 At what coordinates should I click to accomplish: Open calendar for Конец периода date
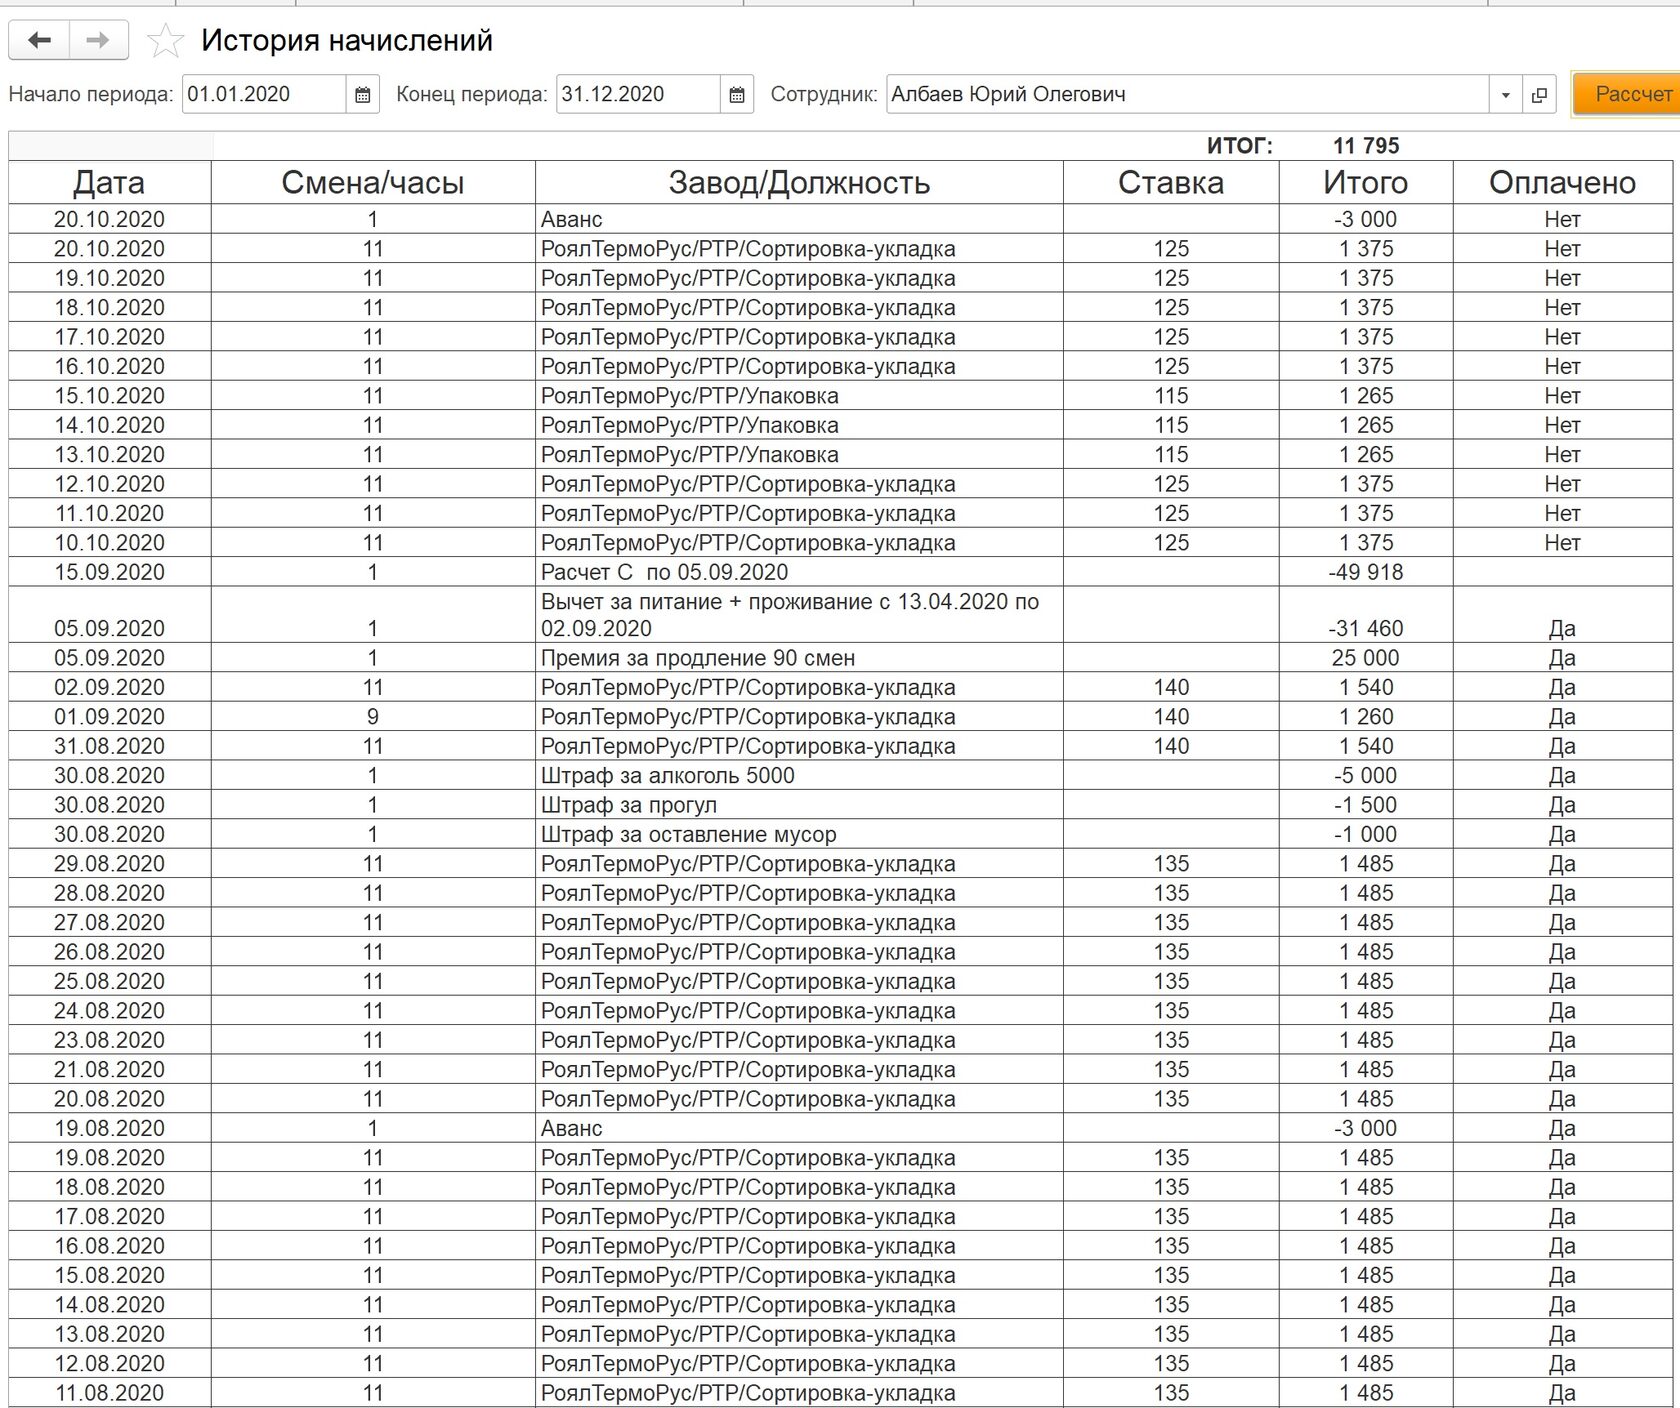(737, 95)
